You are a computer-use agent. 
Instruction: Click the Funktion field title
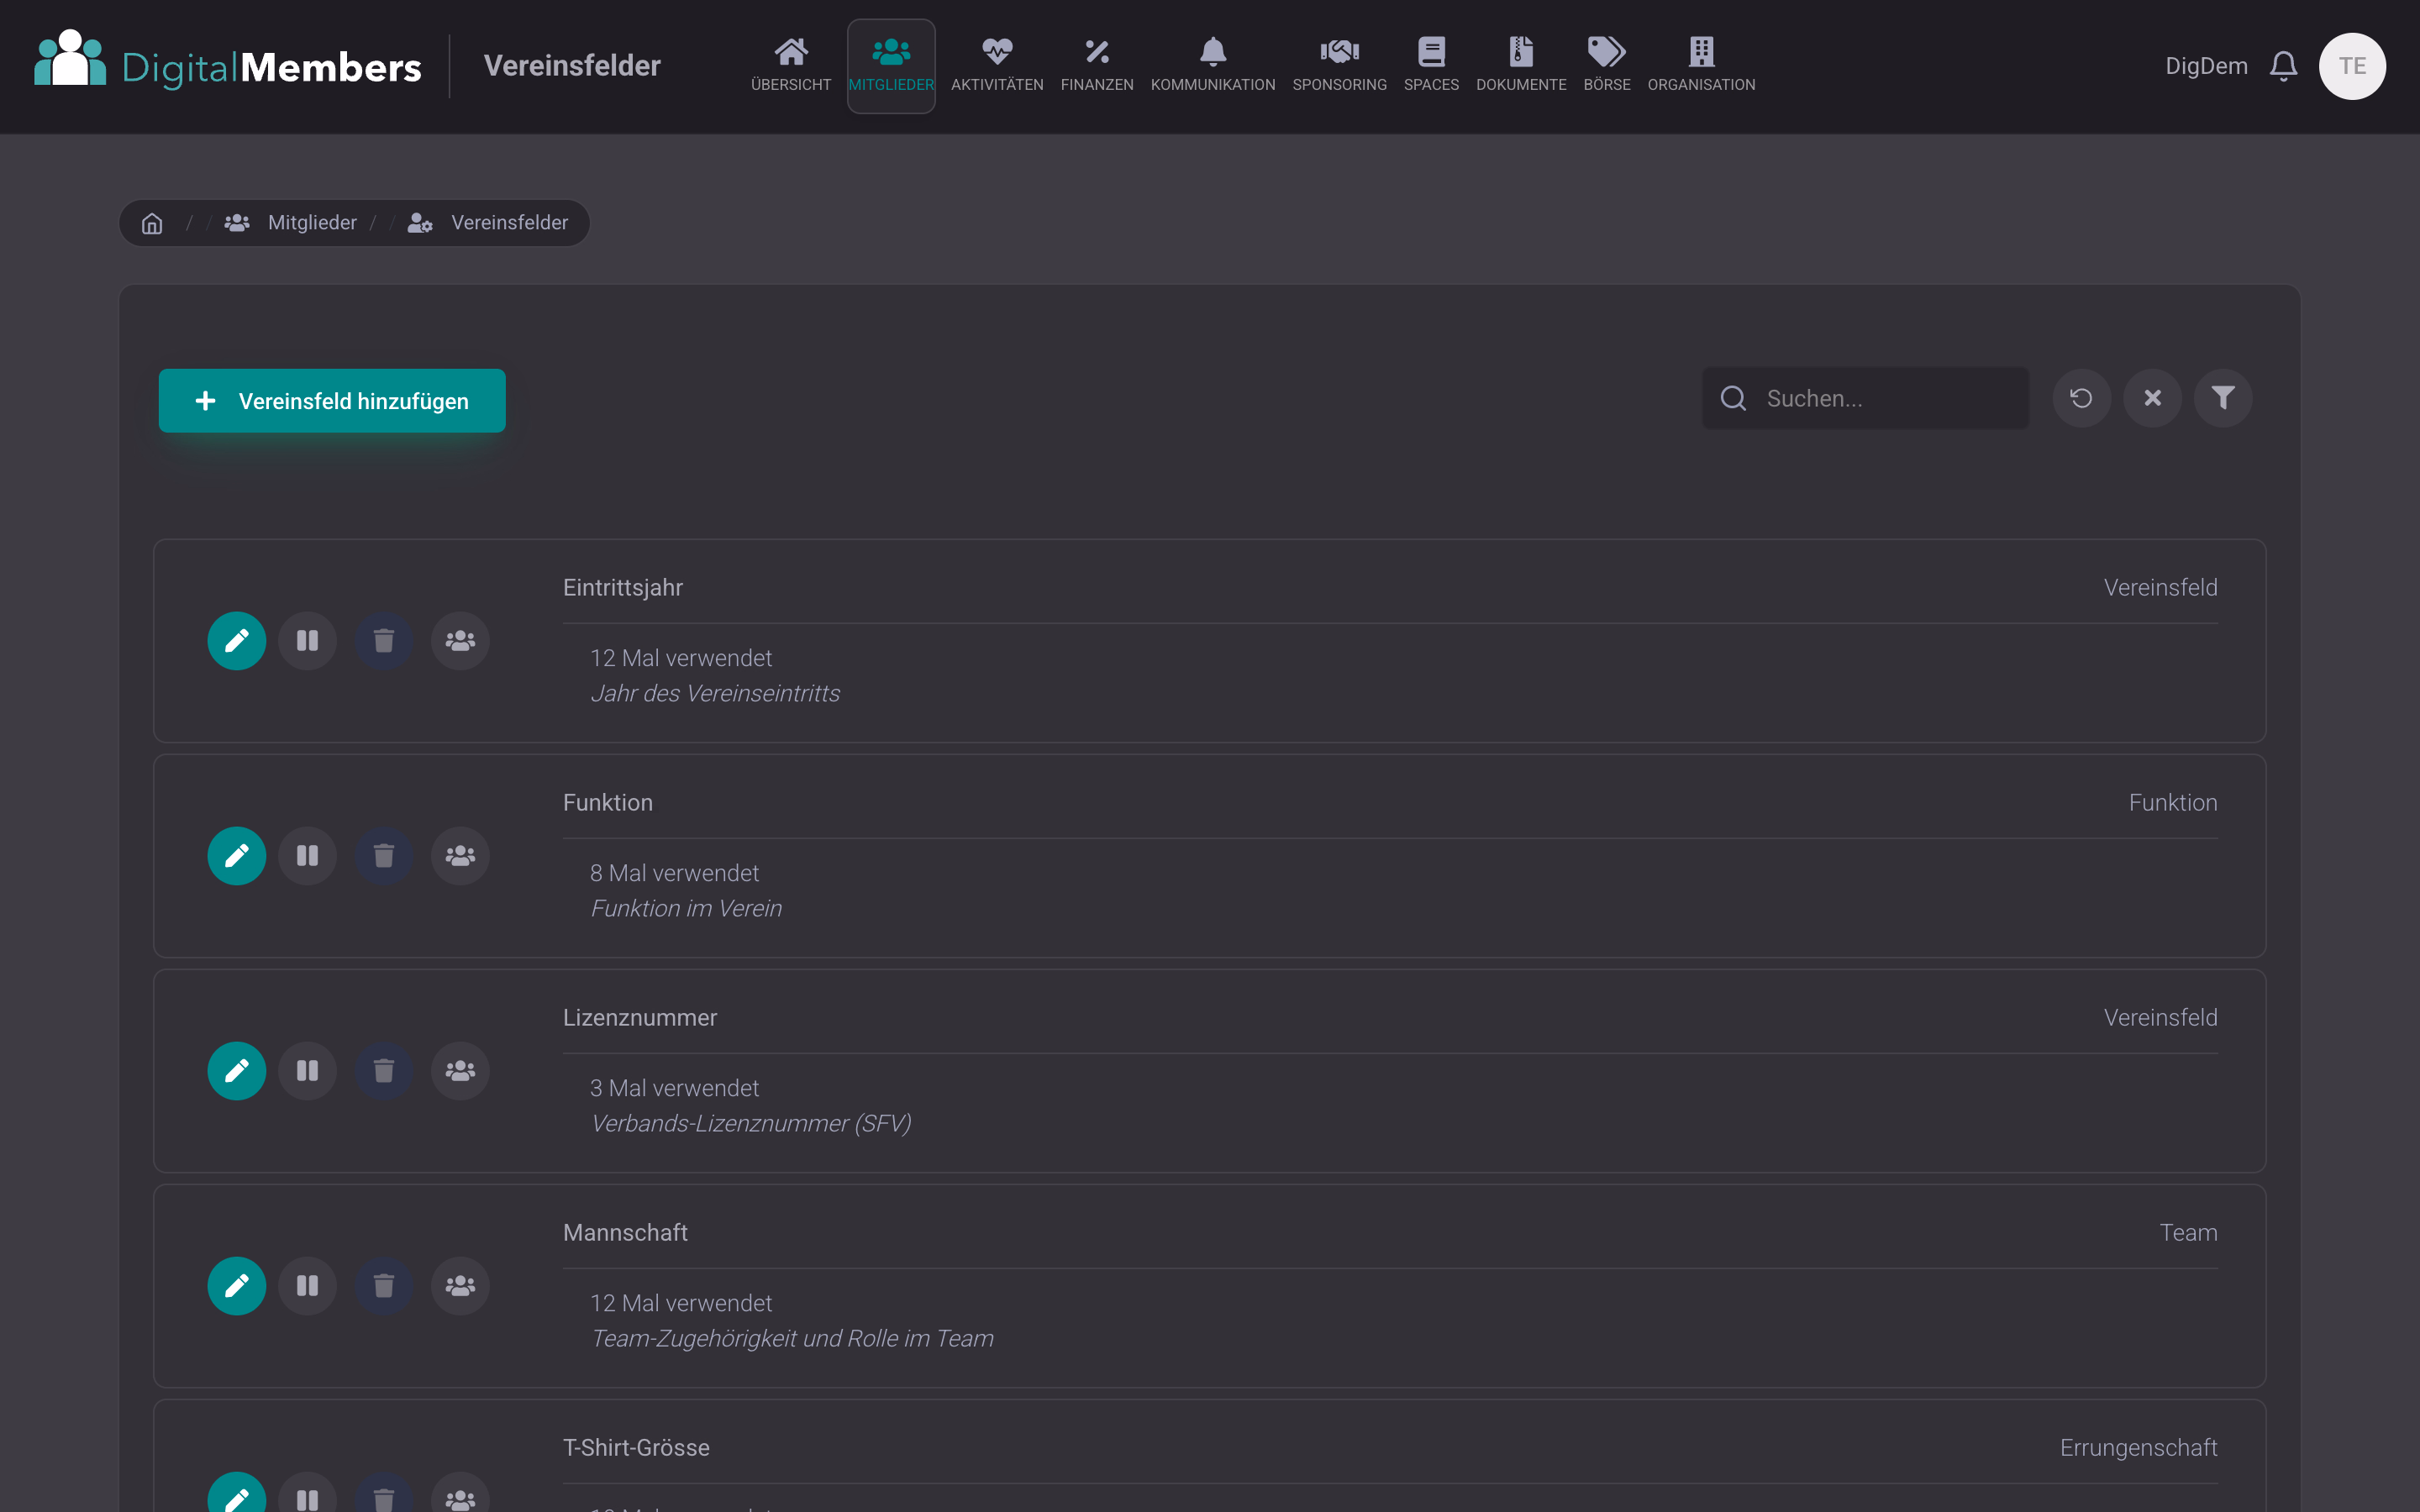pos(607,803)
